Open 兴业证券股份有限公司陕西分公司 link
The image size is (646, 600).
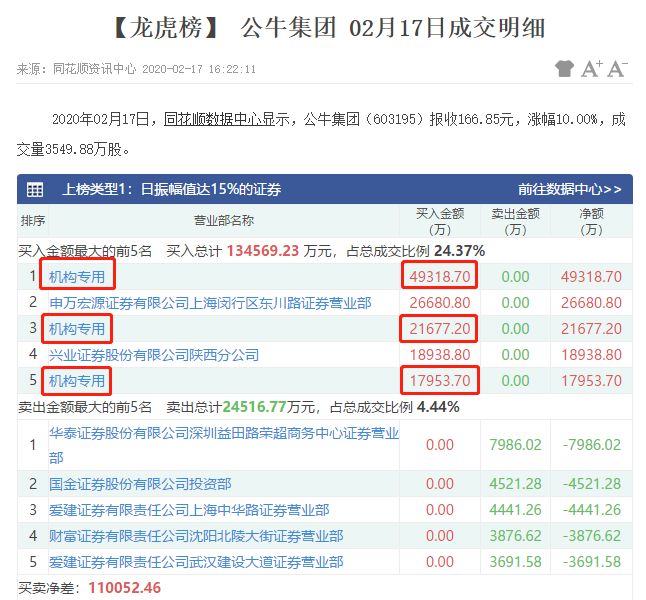[154, 355]
